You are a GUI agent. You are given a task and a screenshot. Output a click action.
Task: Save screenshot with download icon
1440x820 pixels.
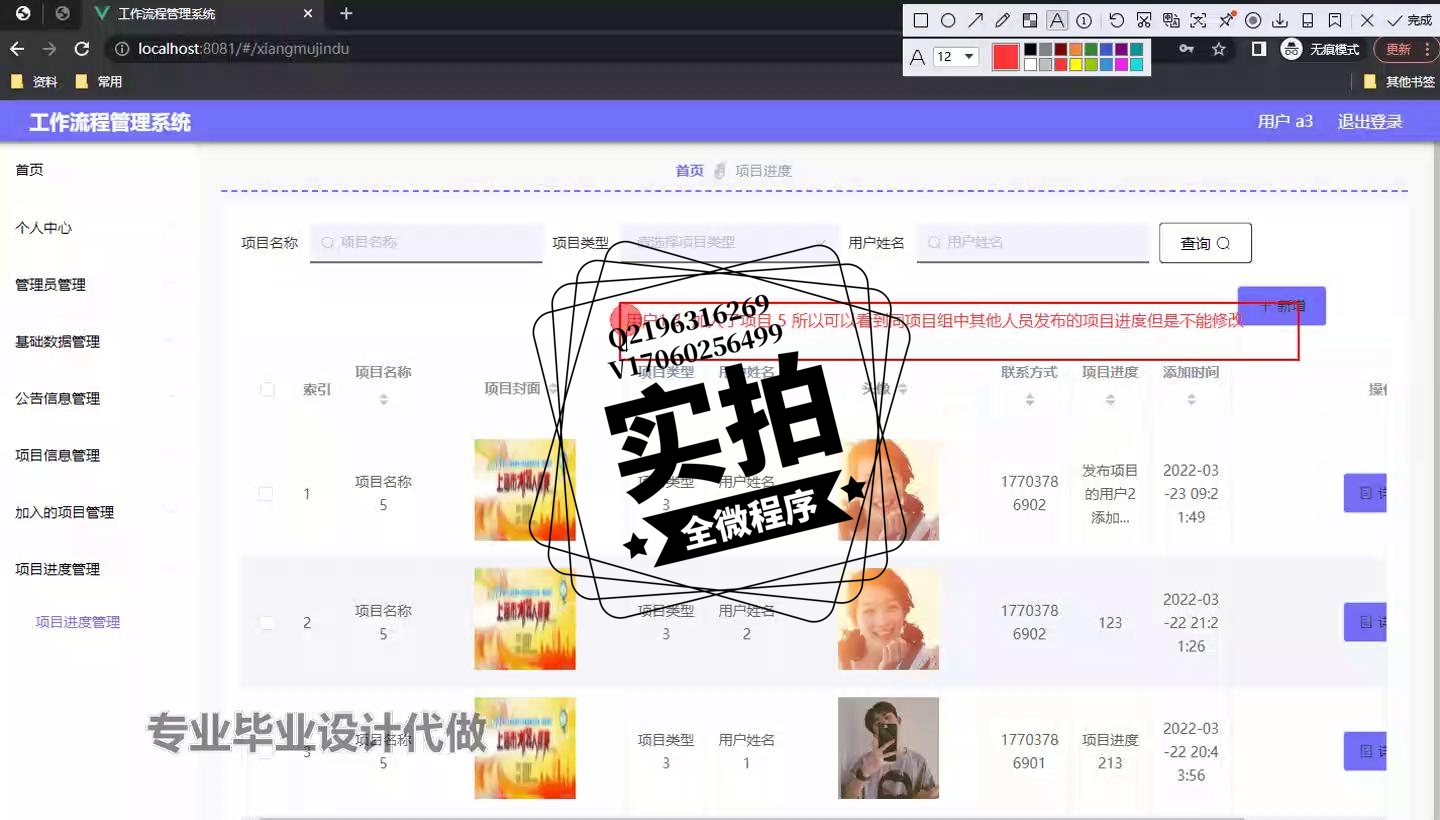(1280, 20)
